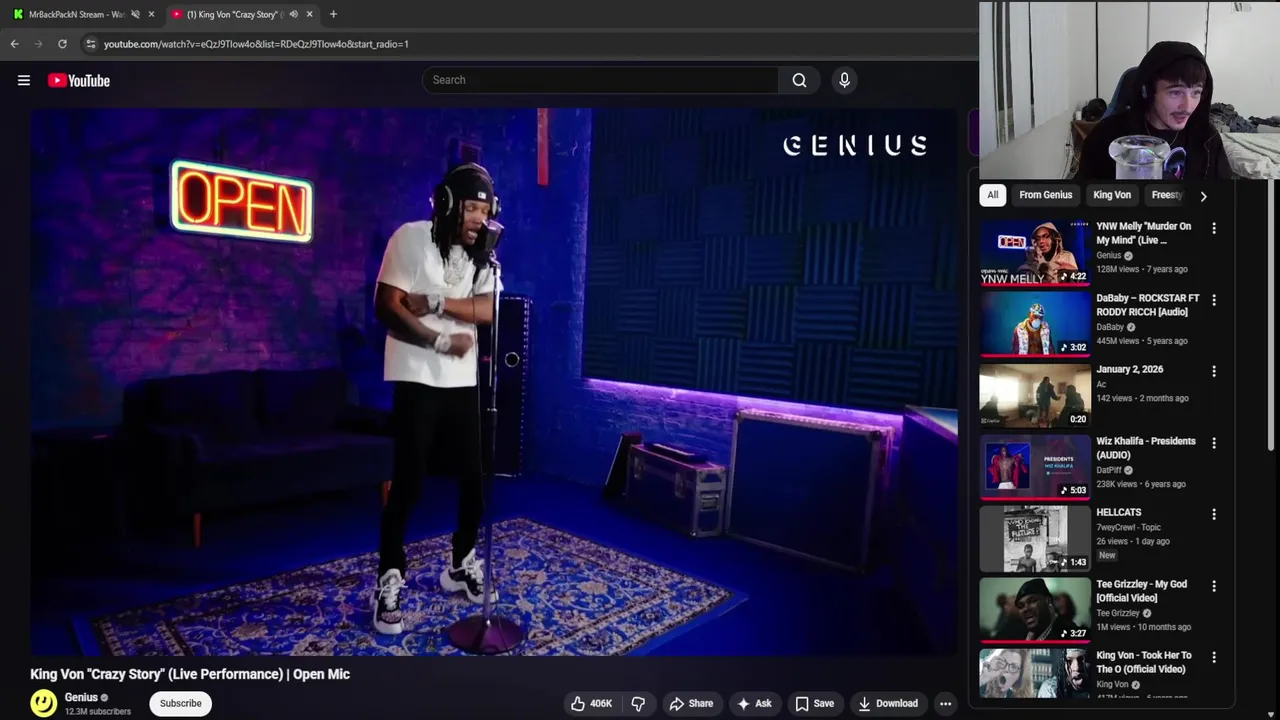Click the Tee Grizzley channel name
This screenshot has height=720, width=1280.
[x=1118, y=613]
